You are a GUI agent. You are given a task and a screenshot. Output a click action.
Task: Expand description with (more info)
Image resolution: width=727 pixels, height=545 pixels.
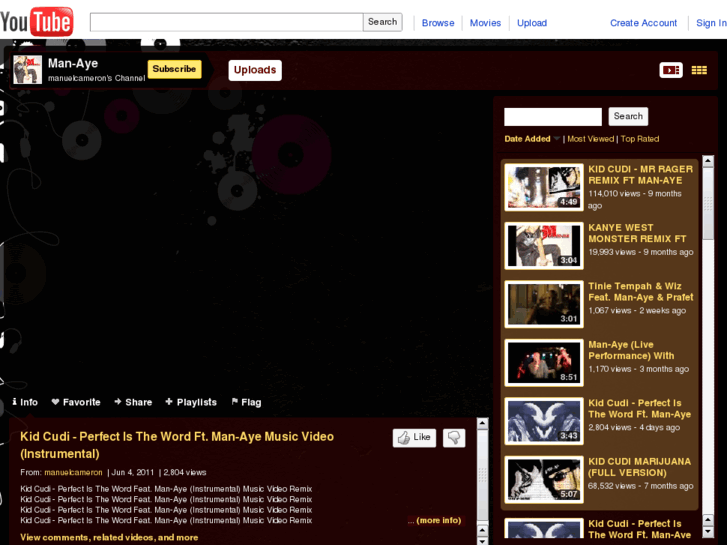coord(439,520)
